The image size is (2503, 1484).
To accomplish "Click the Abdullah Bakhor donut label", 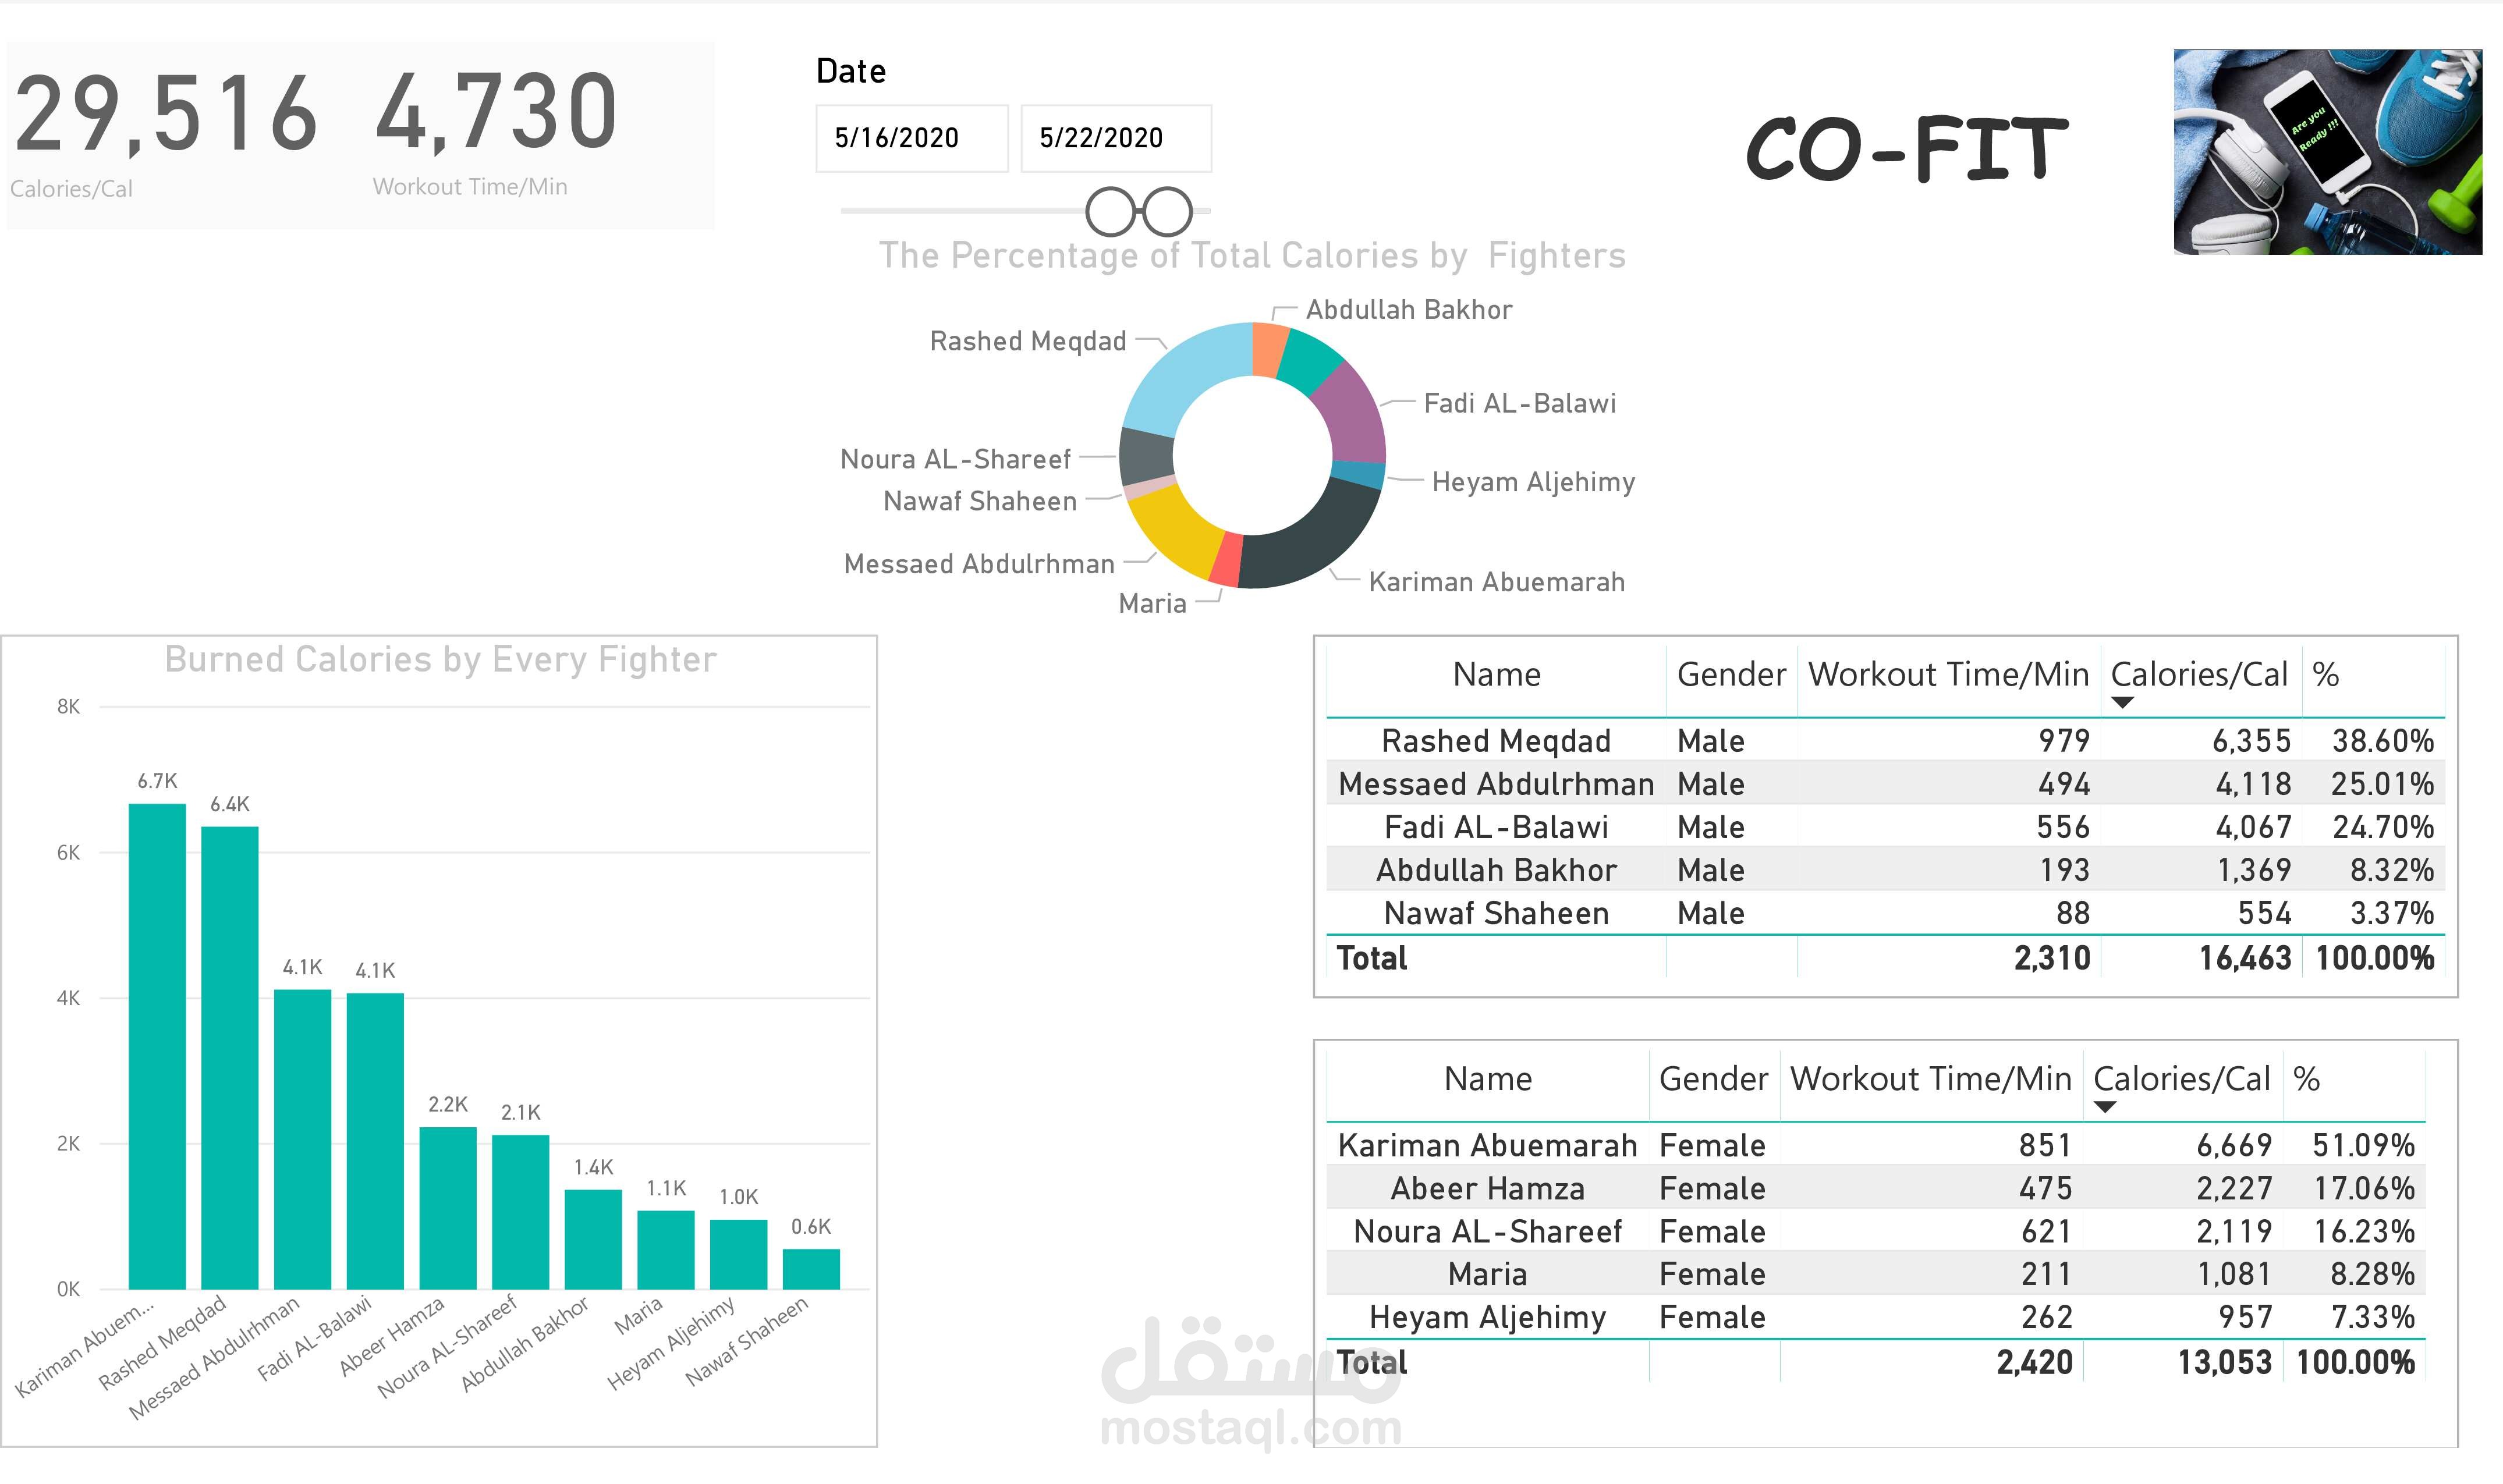I will point(1409,310).
